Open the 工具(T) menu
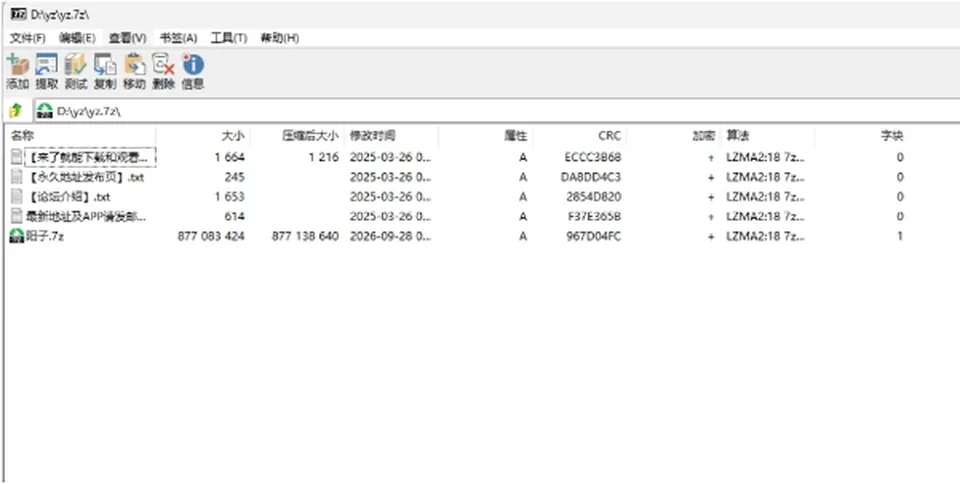The height and width of the screenshot is (484, 960). point(228,38)
